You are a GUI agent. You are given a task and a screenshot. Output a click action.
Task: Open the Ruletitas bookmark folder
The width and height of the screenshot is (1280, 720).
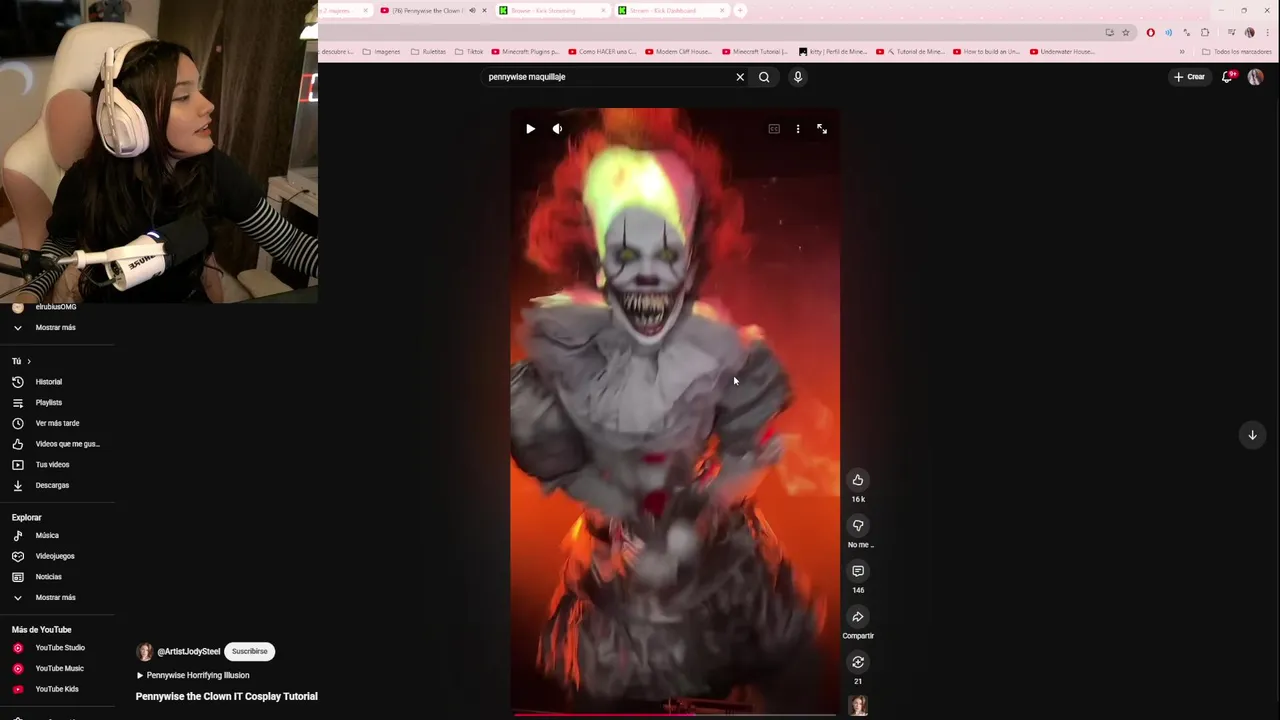pos(429,52)
